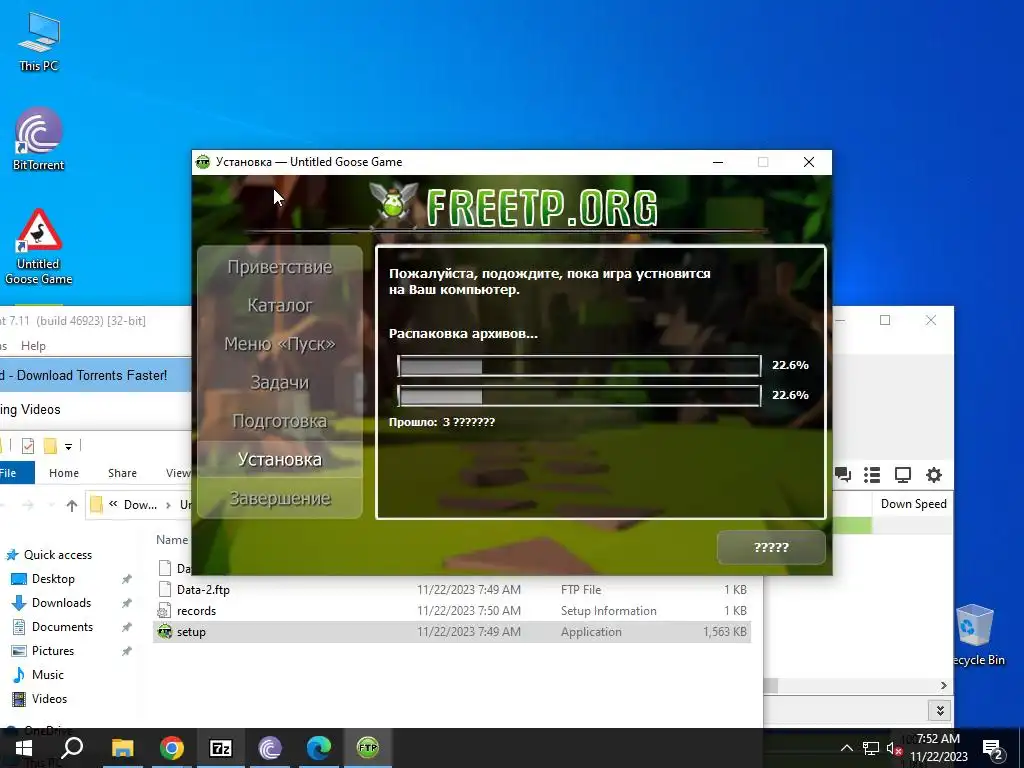Click breadcrumb chevron after Dow... folder
This screenshot has width=1024, height=768.
(x=168, y=505)
